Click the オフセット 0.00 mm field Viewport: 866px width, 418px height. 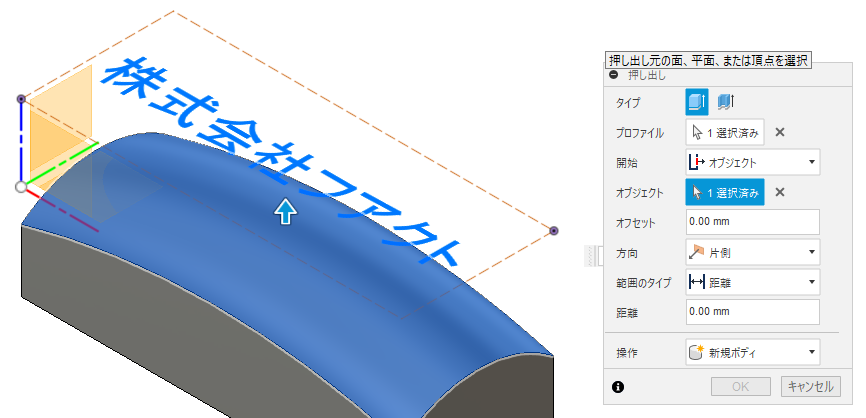click(753, 222)
